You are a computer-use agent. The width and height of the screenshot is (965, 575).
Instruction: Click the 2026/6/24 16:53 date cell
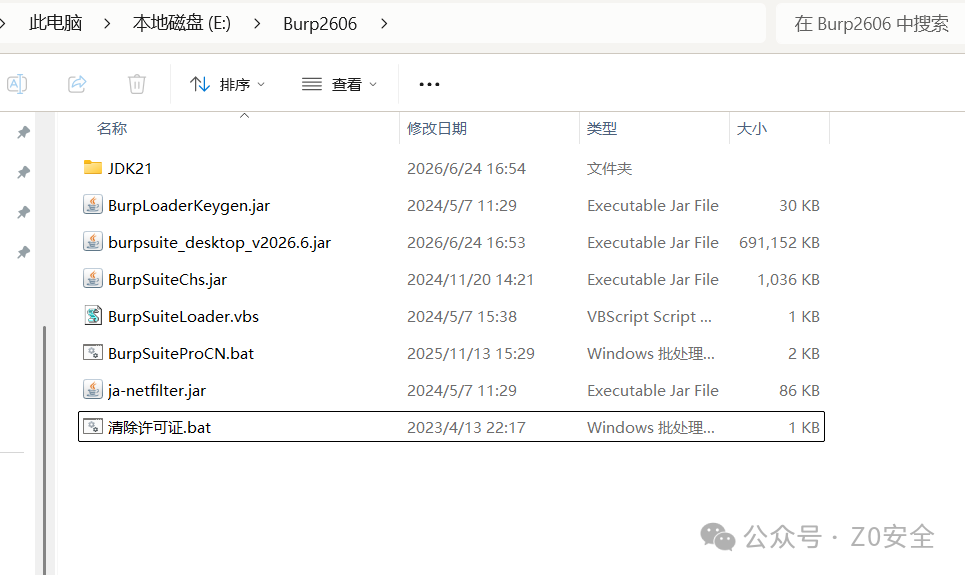[466, 243]
